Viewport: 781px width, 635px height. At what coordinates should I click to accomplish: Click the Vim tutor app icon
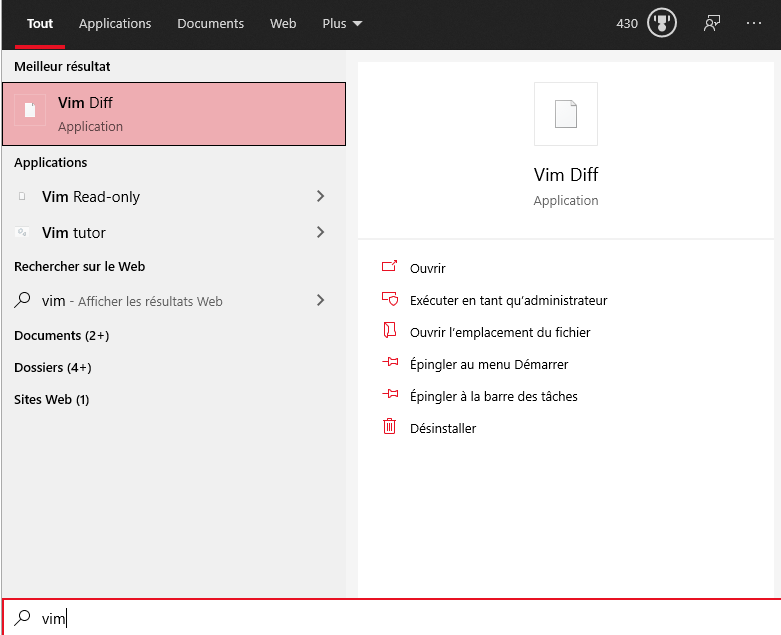[x=22, y=232]
